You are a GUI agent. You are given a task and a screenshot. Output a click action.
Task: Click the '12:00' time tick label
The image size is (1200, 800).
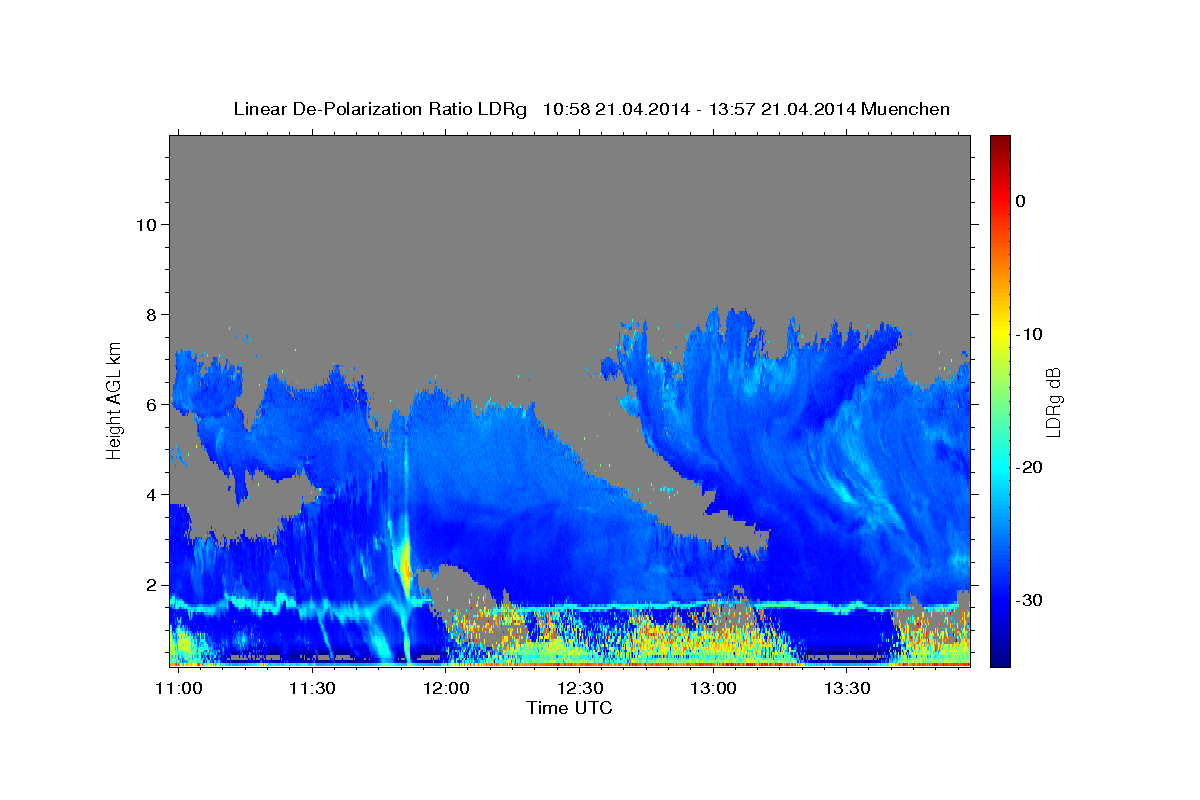coord(446,688)
